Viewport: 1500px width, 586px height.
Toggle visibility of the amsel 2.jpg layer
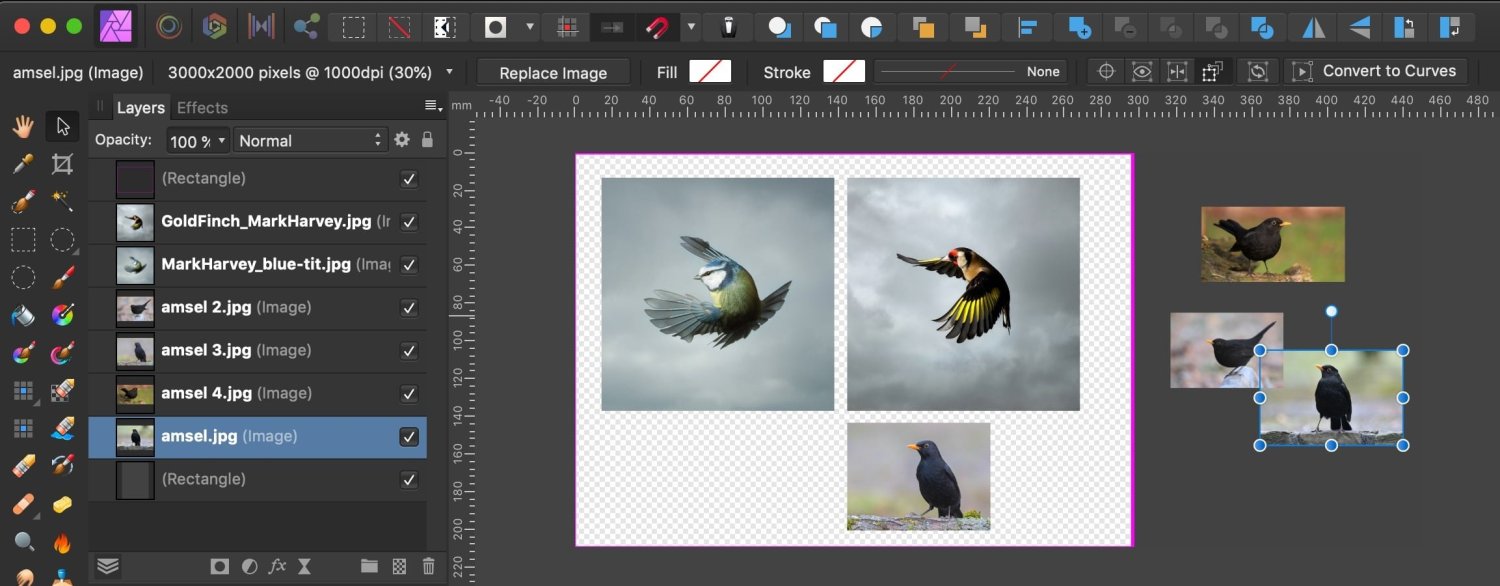coord(408,308)
